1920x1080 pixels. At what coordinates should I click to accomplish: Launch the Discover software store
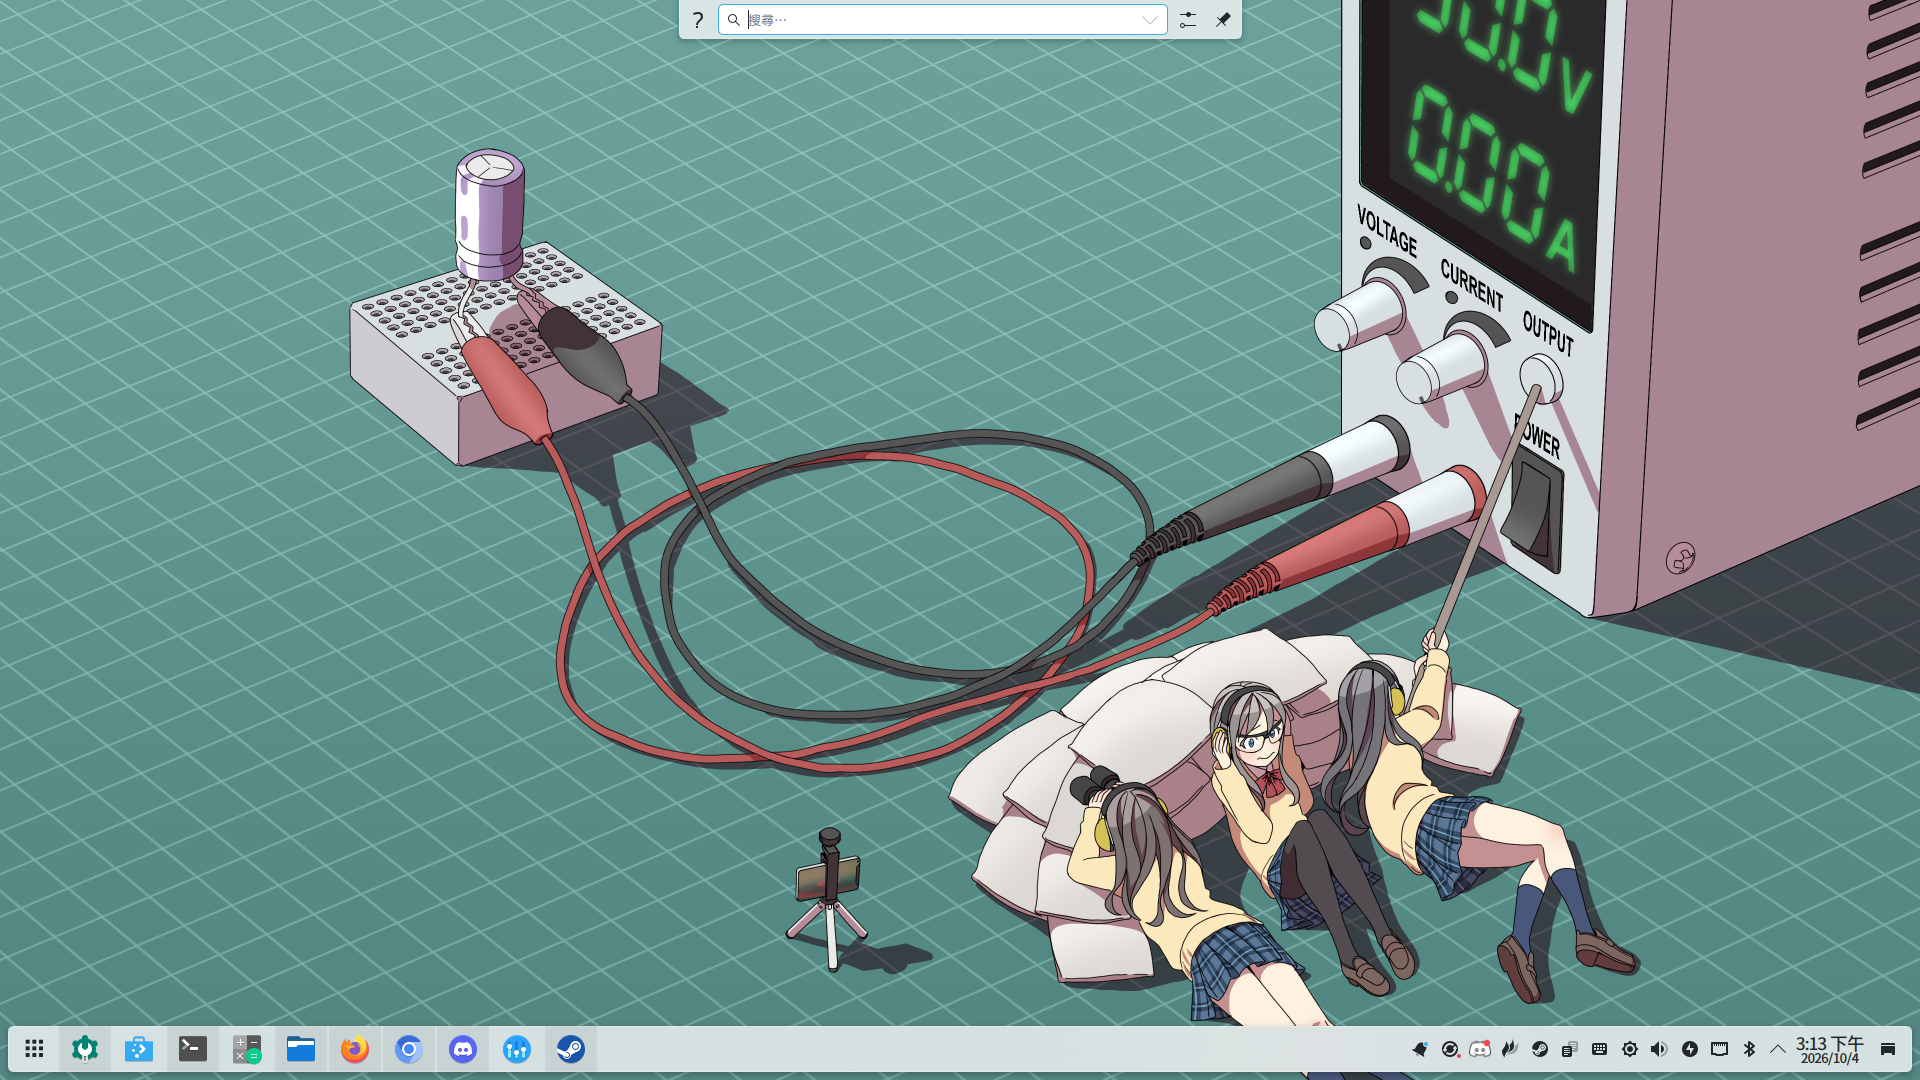[139, 1049]
